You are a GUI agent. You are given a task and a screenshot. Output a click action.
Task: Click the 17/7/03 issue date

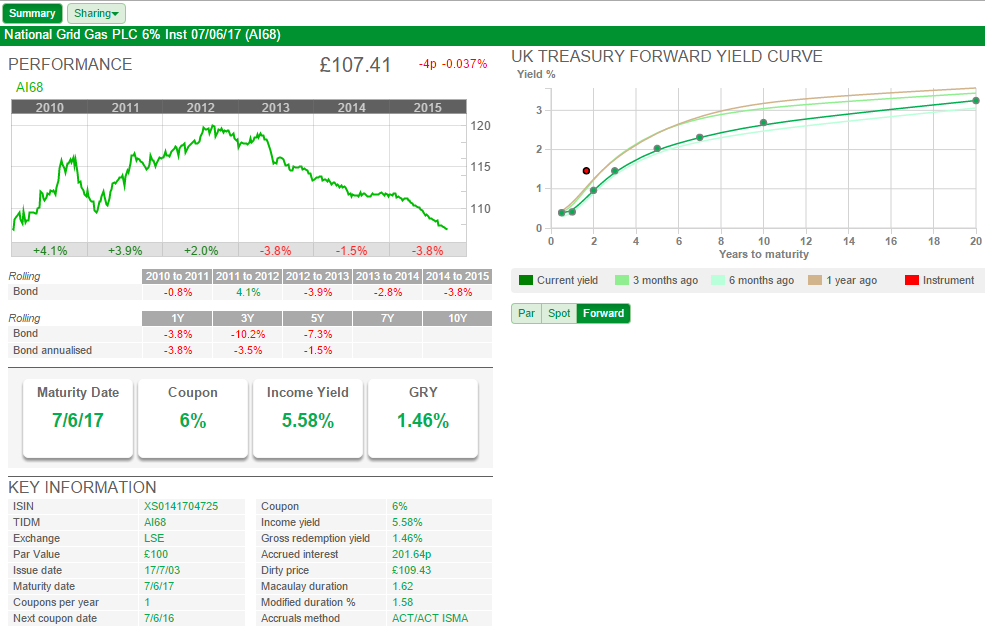(x=162, y=570)
